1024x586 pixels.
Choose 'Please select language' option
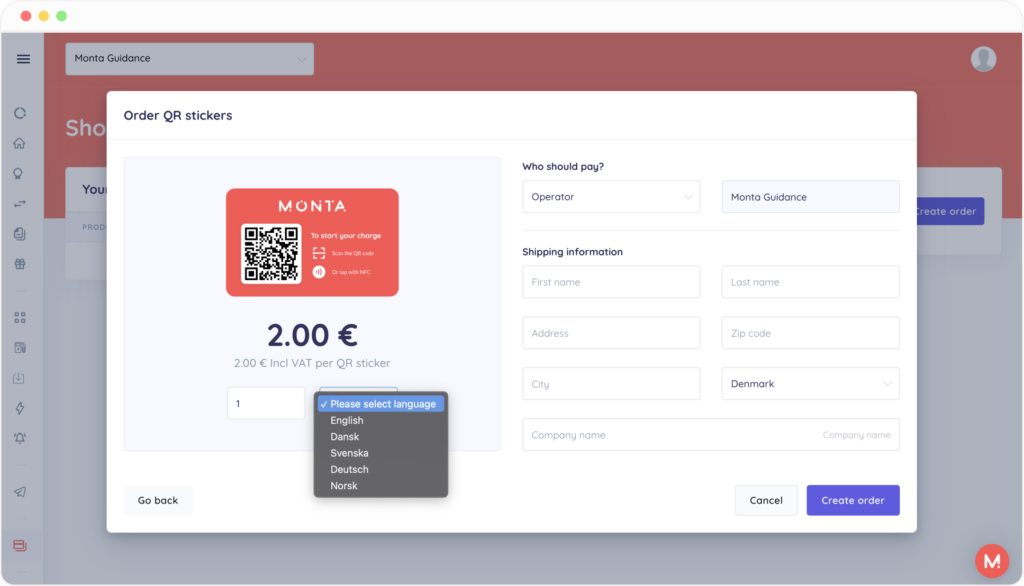click(381, 404)
